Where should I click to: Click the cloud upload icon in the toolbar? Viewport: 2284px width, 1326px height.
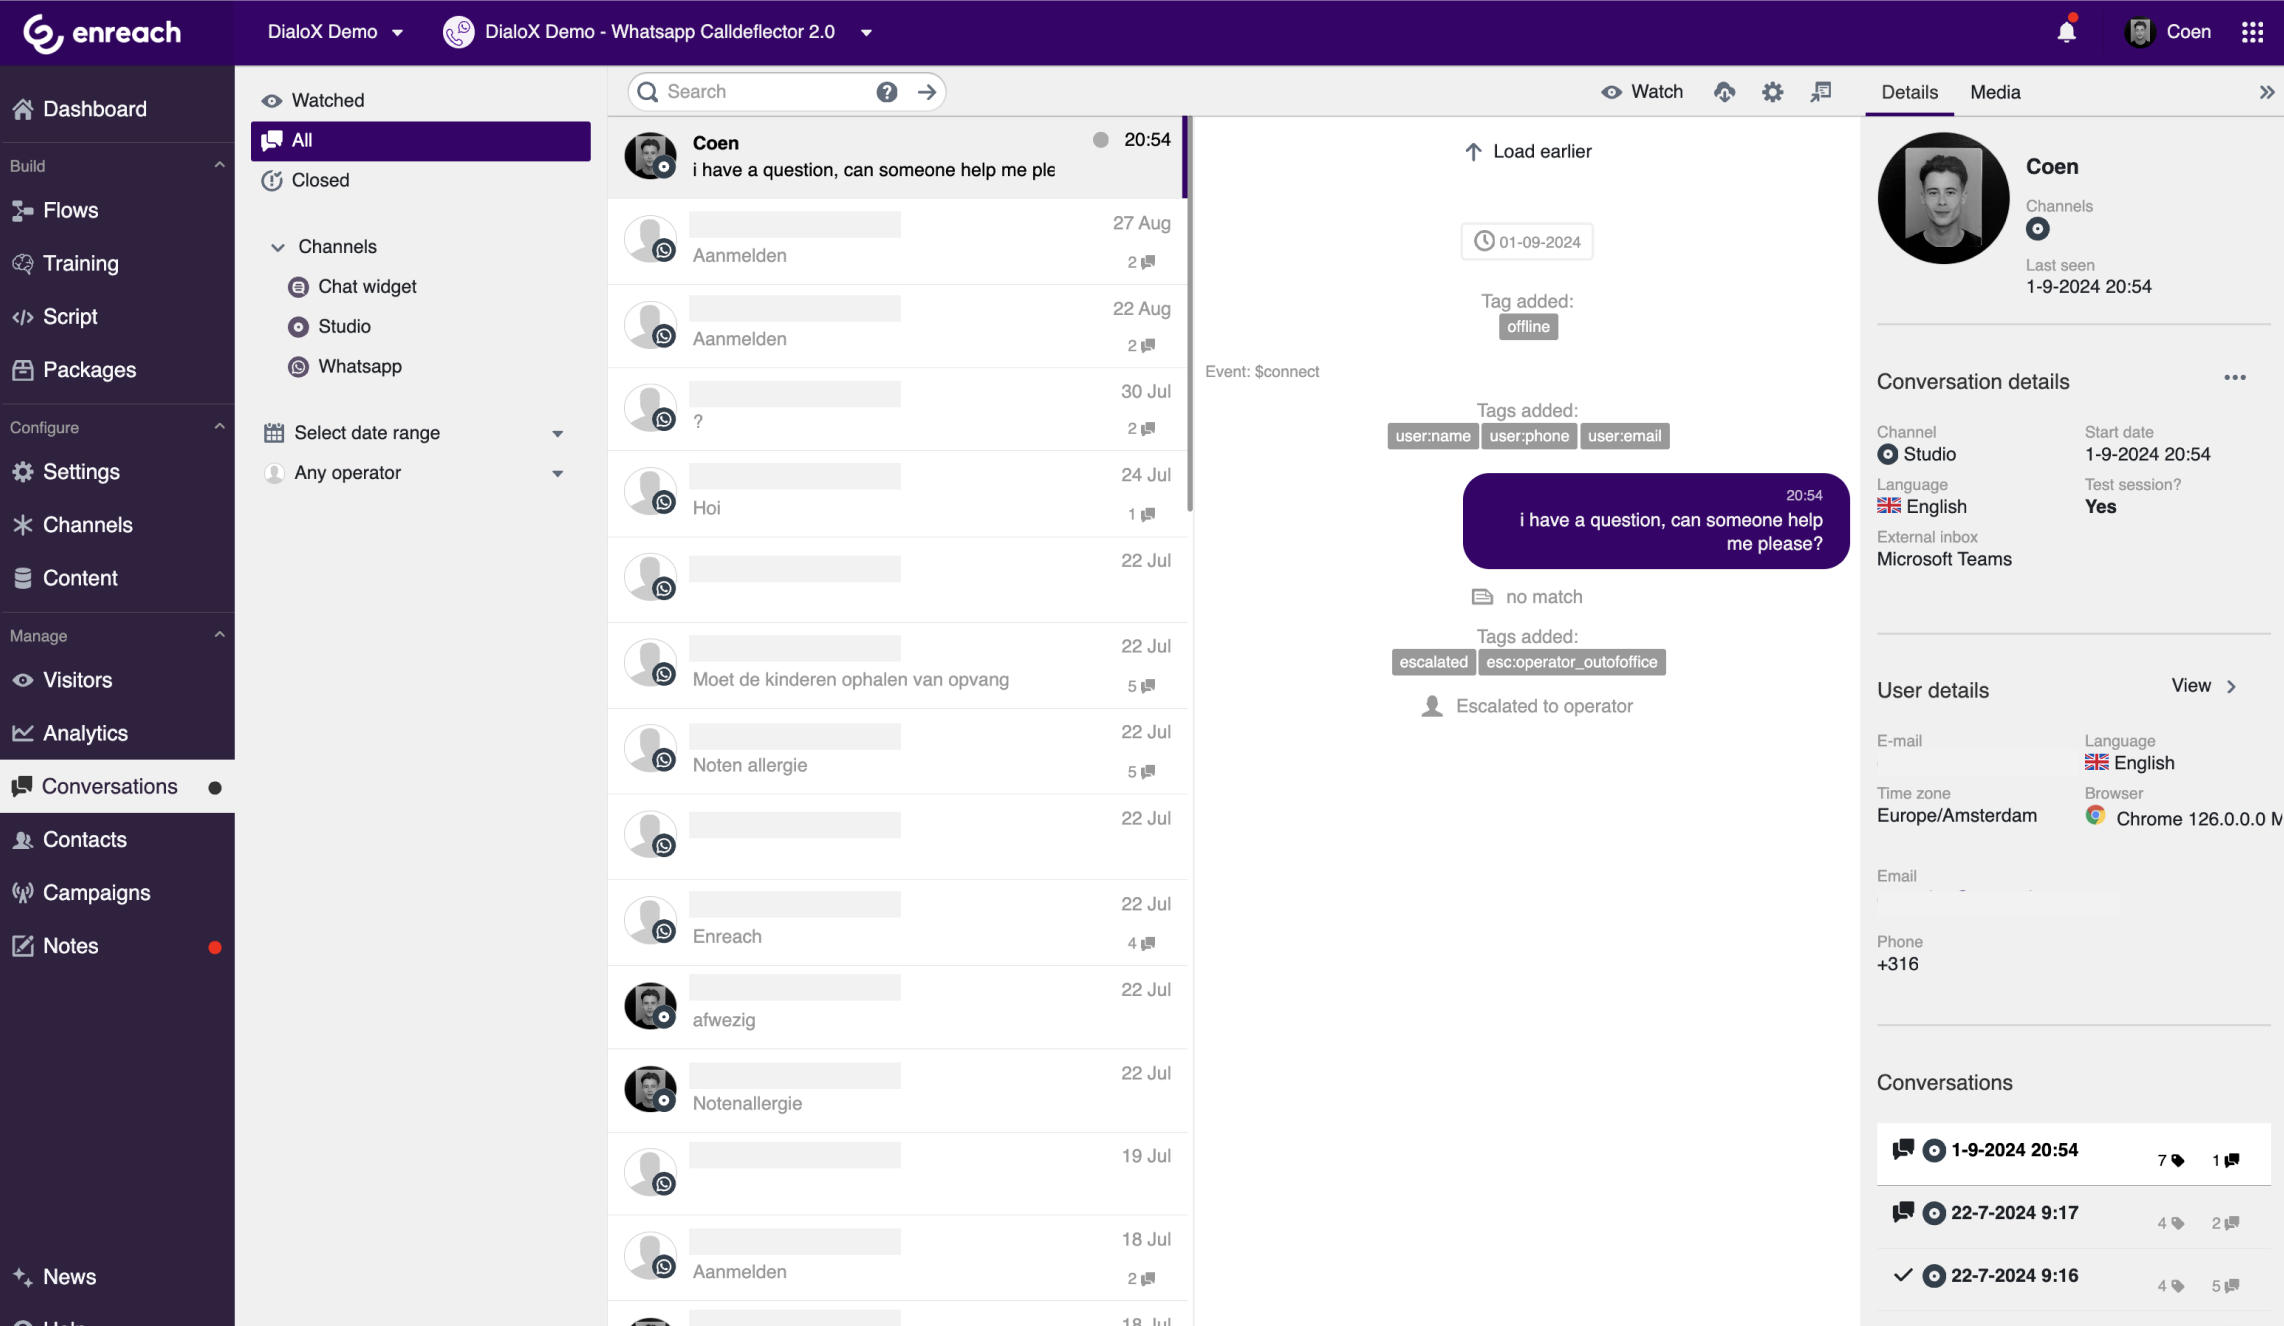pyautogui.click(x=1724, y=92)
